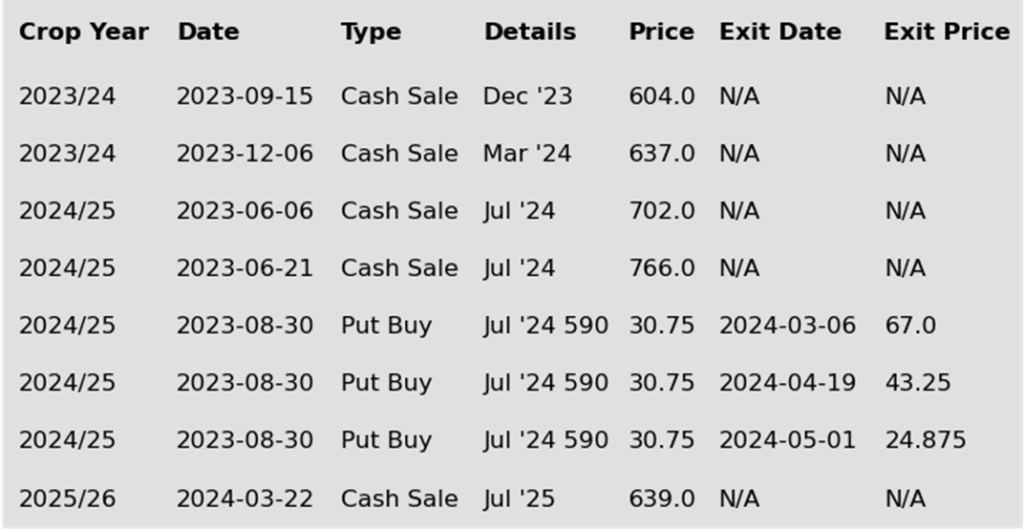Click the 2024-03-06 exit date cell

788,326
